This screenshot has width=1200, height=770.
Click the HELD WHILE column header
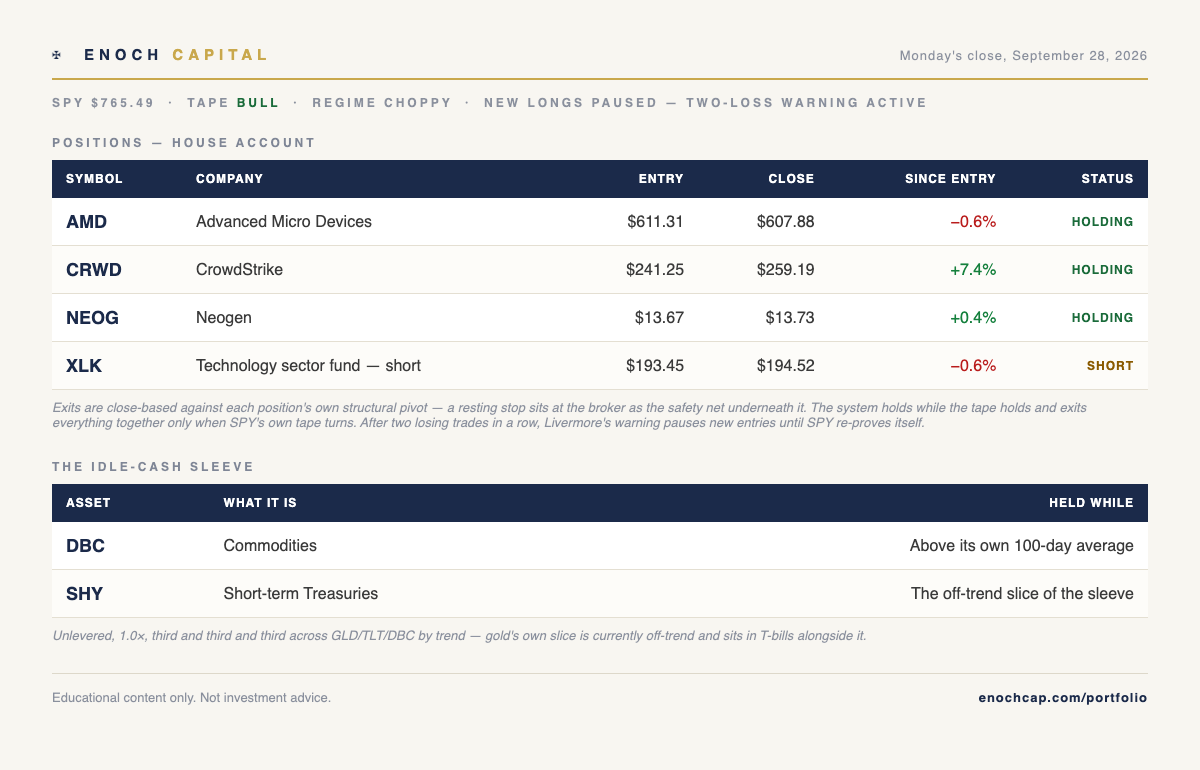coord(1091,503)
